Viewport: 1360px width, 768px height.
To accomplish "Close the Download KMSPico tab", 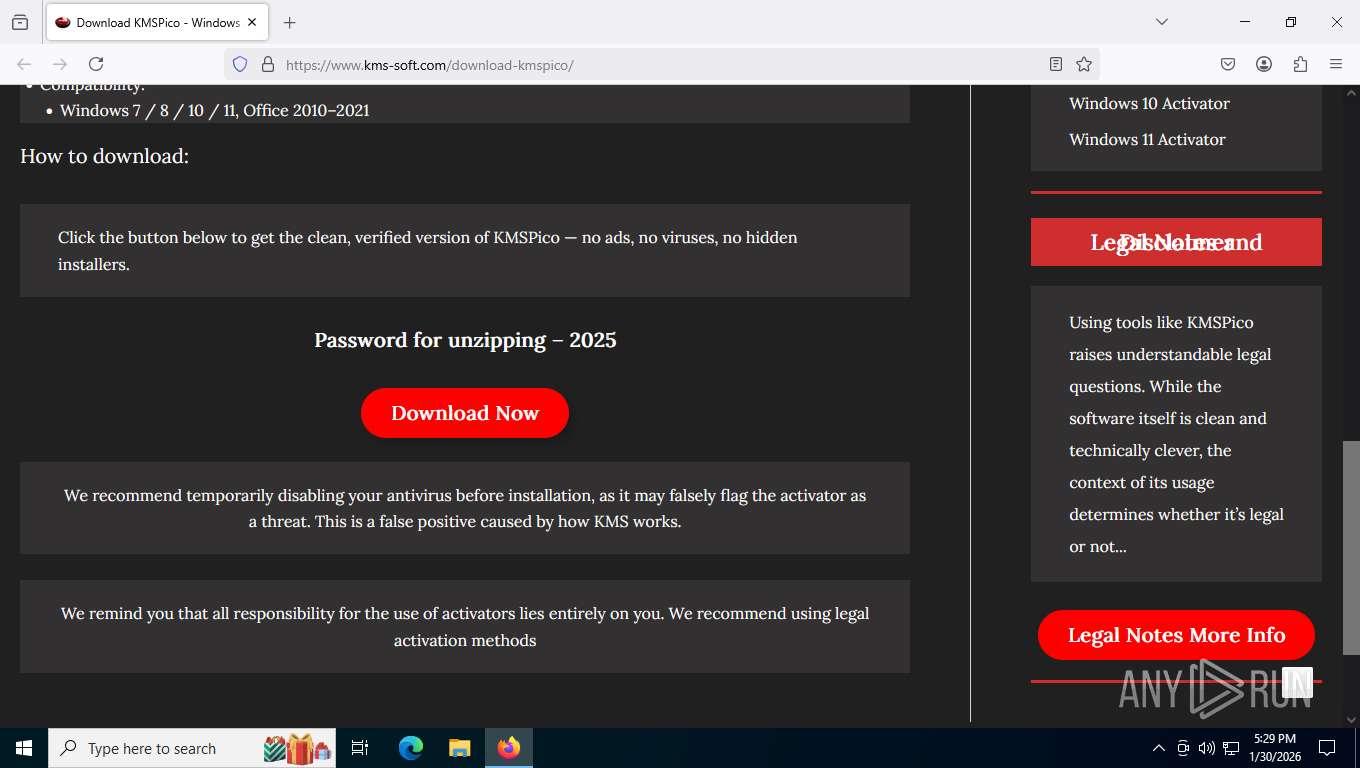I will pyautogui.click(x=252, y=22).
